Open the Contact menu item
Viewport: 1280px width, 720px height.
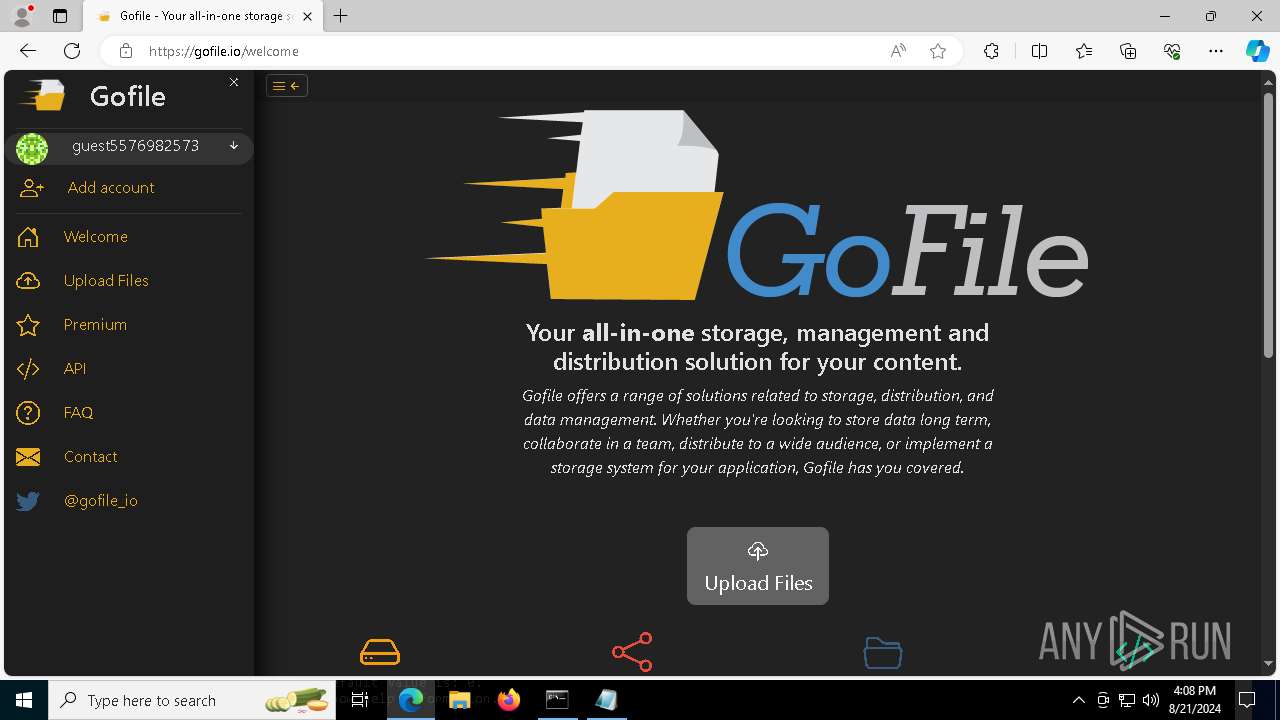click(90, 457)
